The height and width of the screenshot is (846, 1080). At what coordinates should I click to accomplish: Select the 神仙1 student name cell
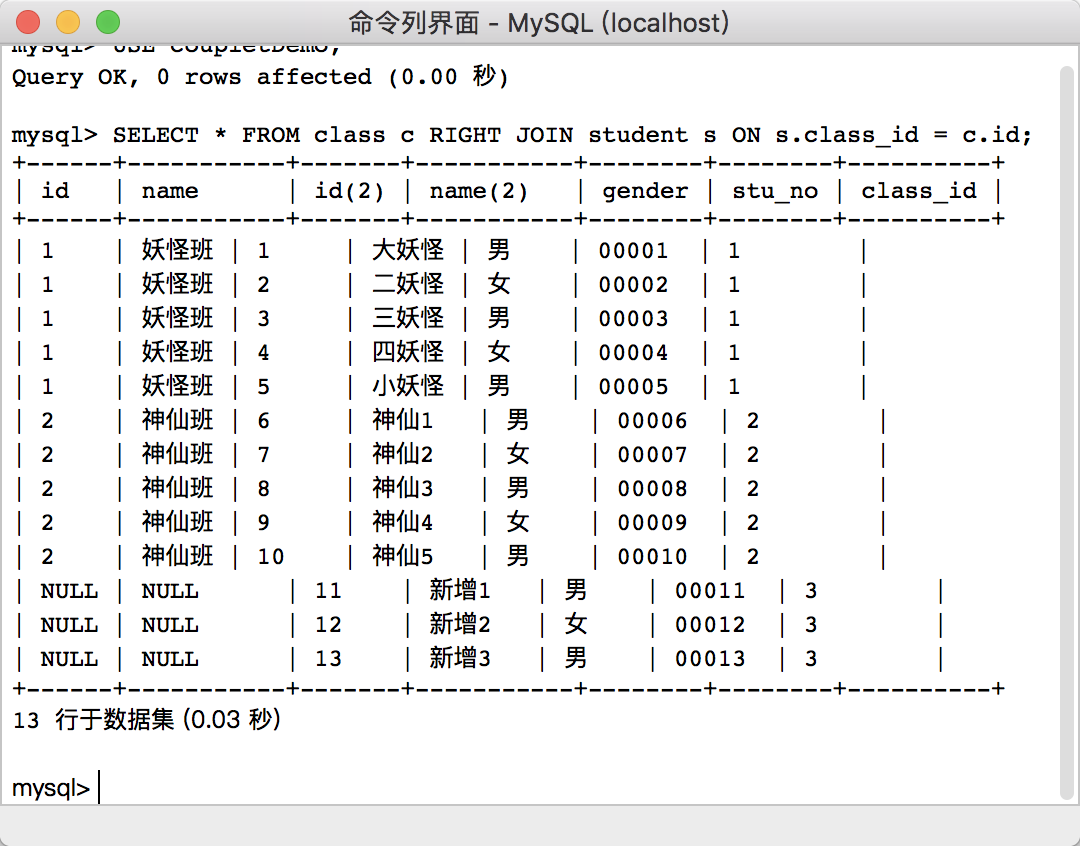403,421
